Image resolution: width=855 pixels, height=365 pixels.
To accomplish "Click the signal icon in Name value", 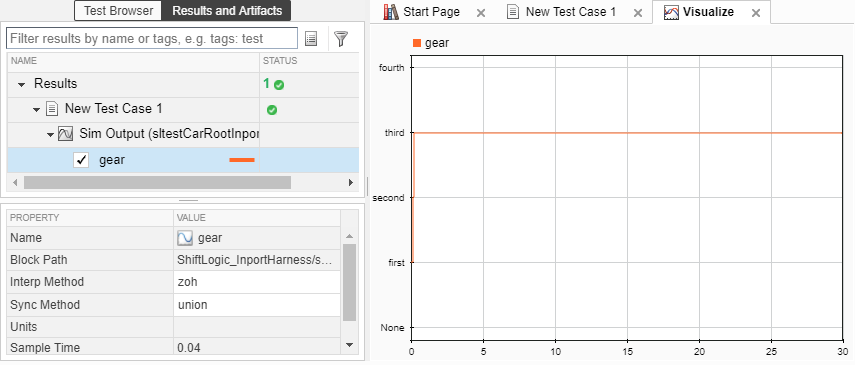I will 185,238.
